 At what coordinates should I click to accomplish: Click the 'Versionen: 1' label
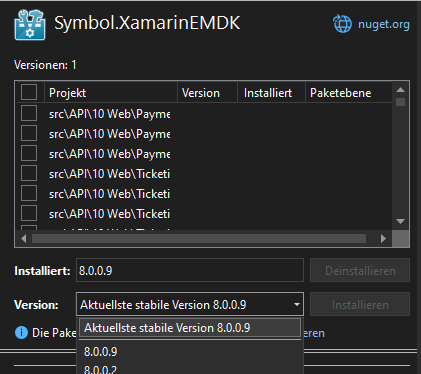pyautogui.click(x=45, y=65)
